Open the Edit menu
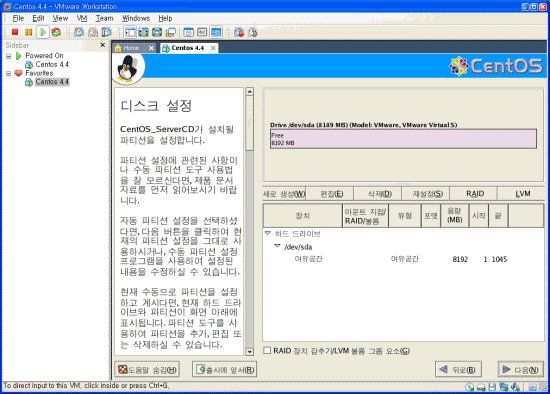Viewport: 550px width, 394px height. click(x=38, y=18)
